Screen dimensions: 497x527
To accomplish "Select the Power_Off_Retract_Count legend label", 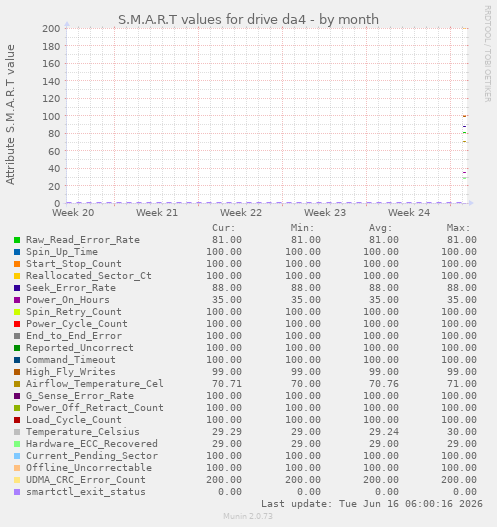I will coord(95,408).
